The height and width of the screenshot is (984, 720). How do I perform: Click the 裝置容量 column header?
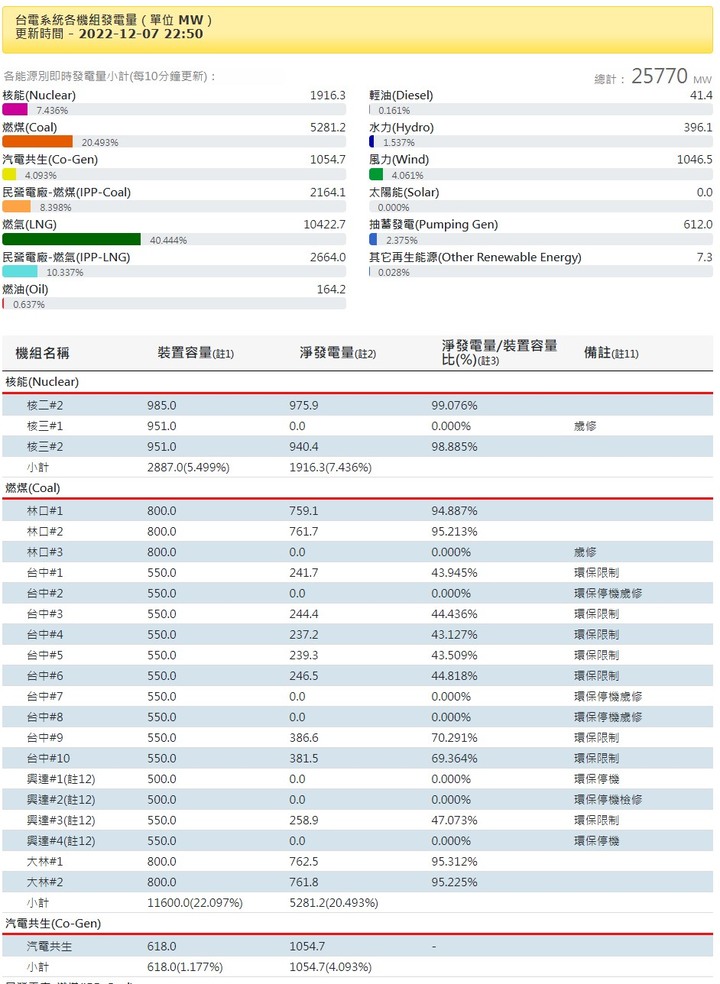point(196,353)
